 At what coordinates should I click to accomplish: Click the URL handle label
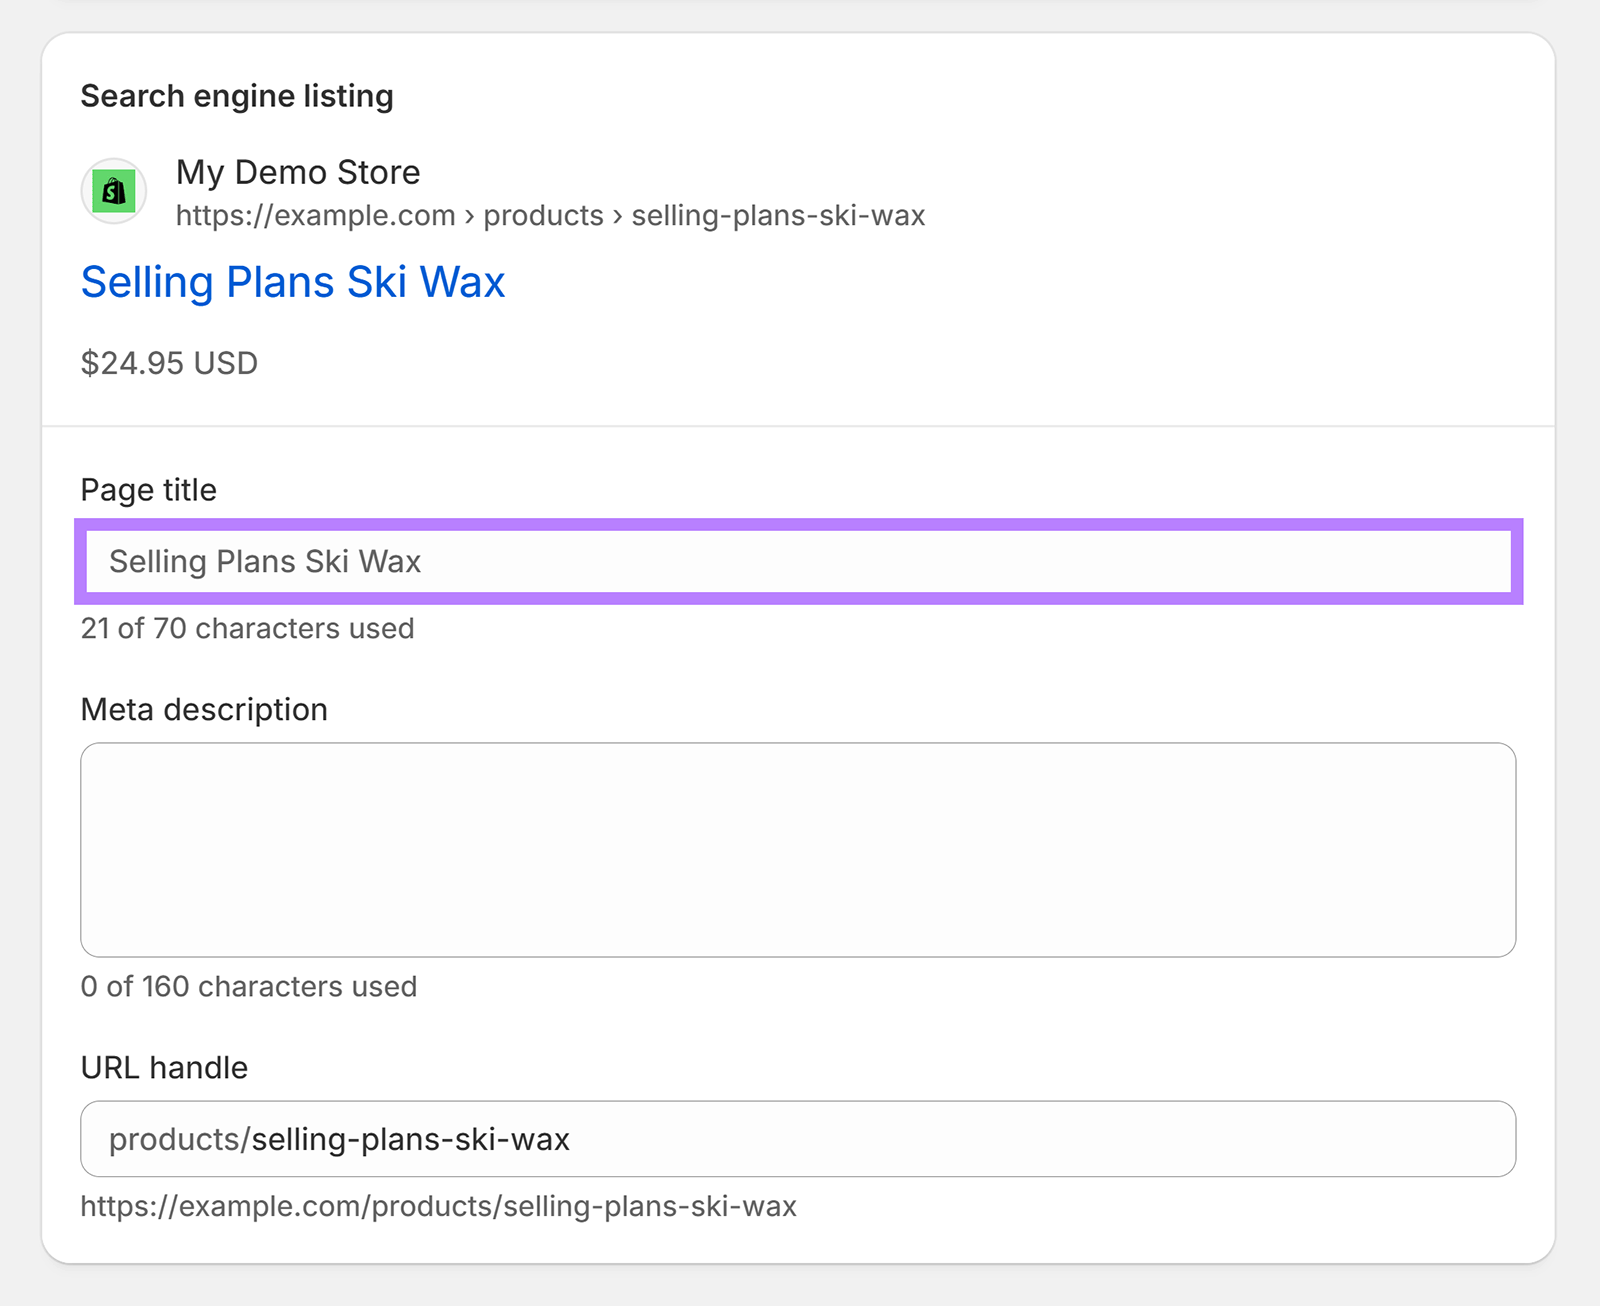pos(163,1067)
